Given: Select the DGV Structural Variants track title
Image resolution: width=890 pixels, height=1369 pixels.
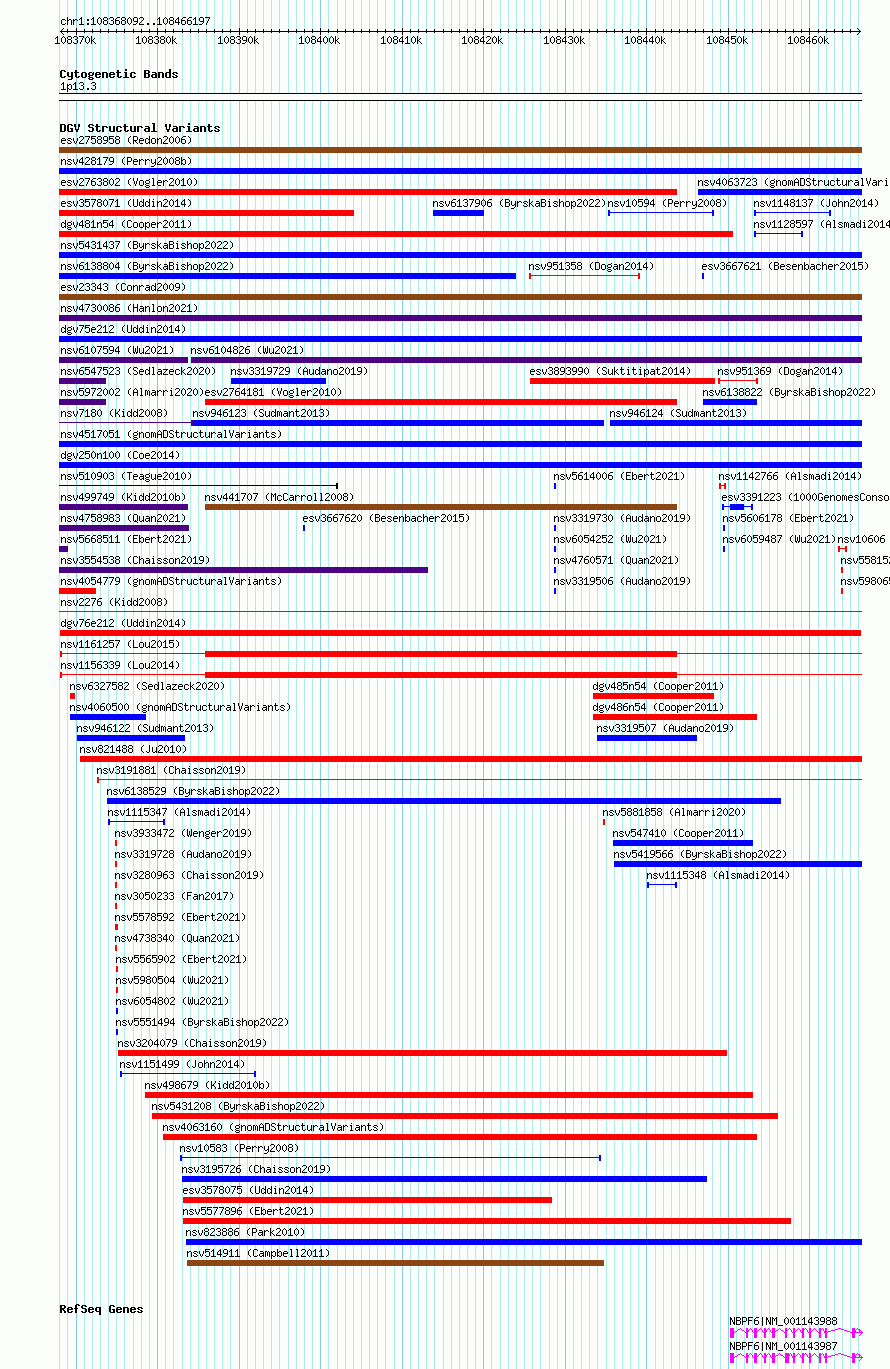Looking at the screenshot, I should 140,128.
